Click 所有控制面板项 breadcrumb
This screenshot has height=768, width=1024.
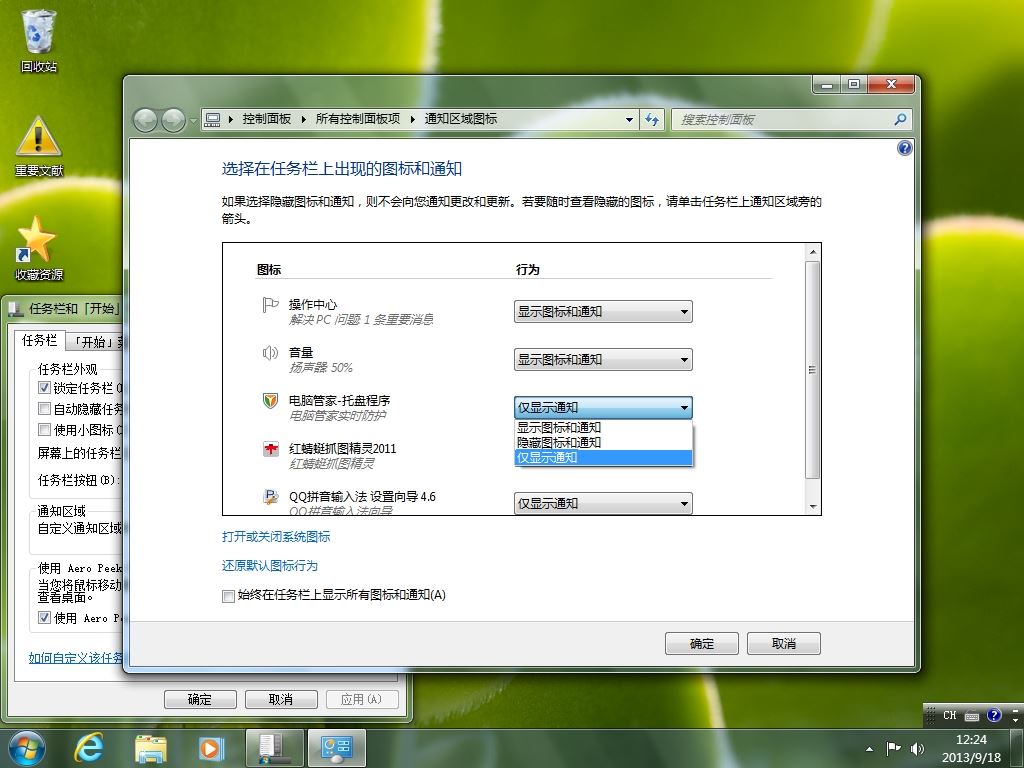click(358, 119)
